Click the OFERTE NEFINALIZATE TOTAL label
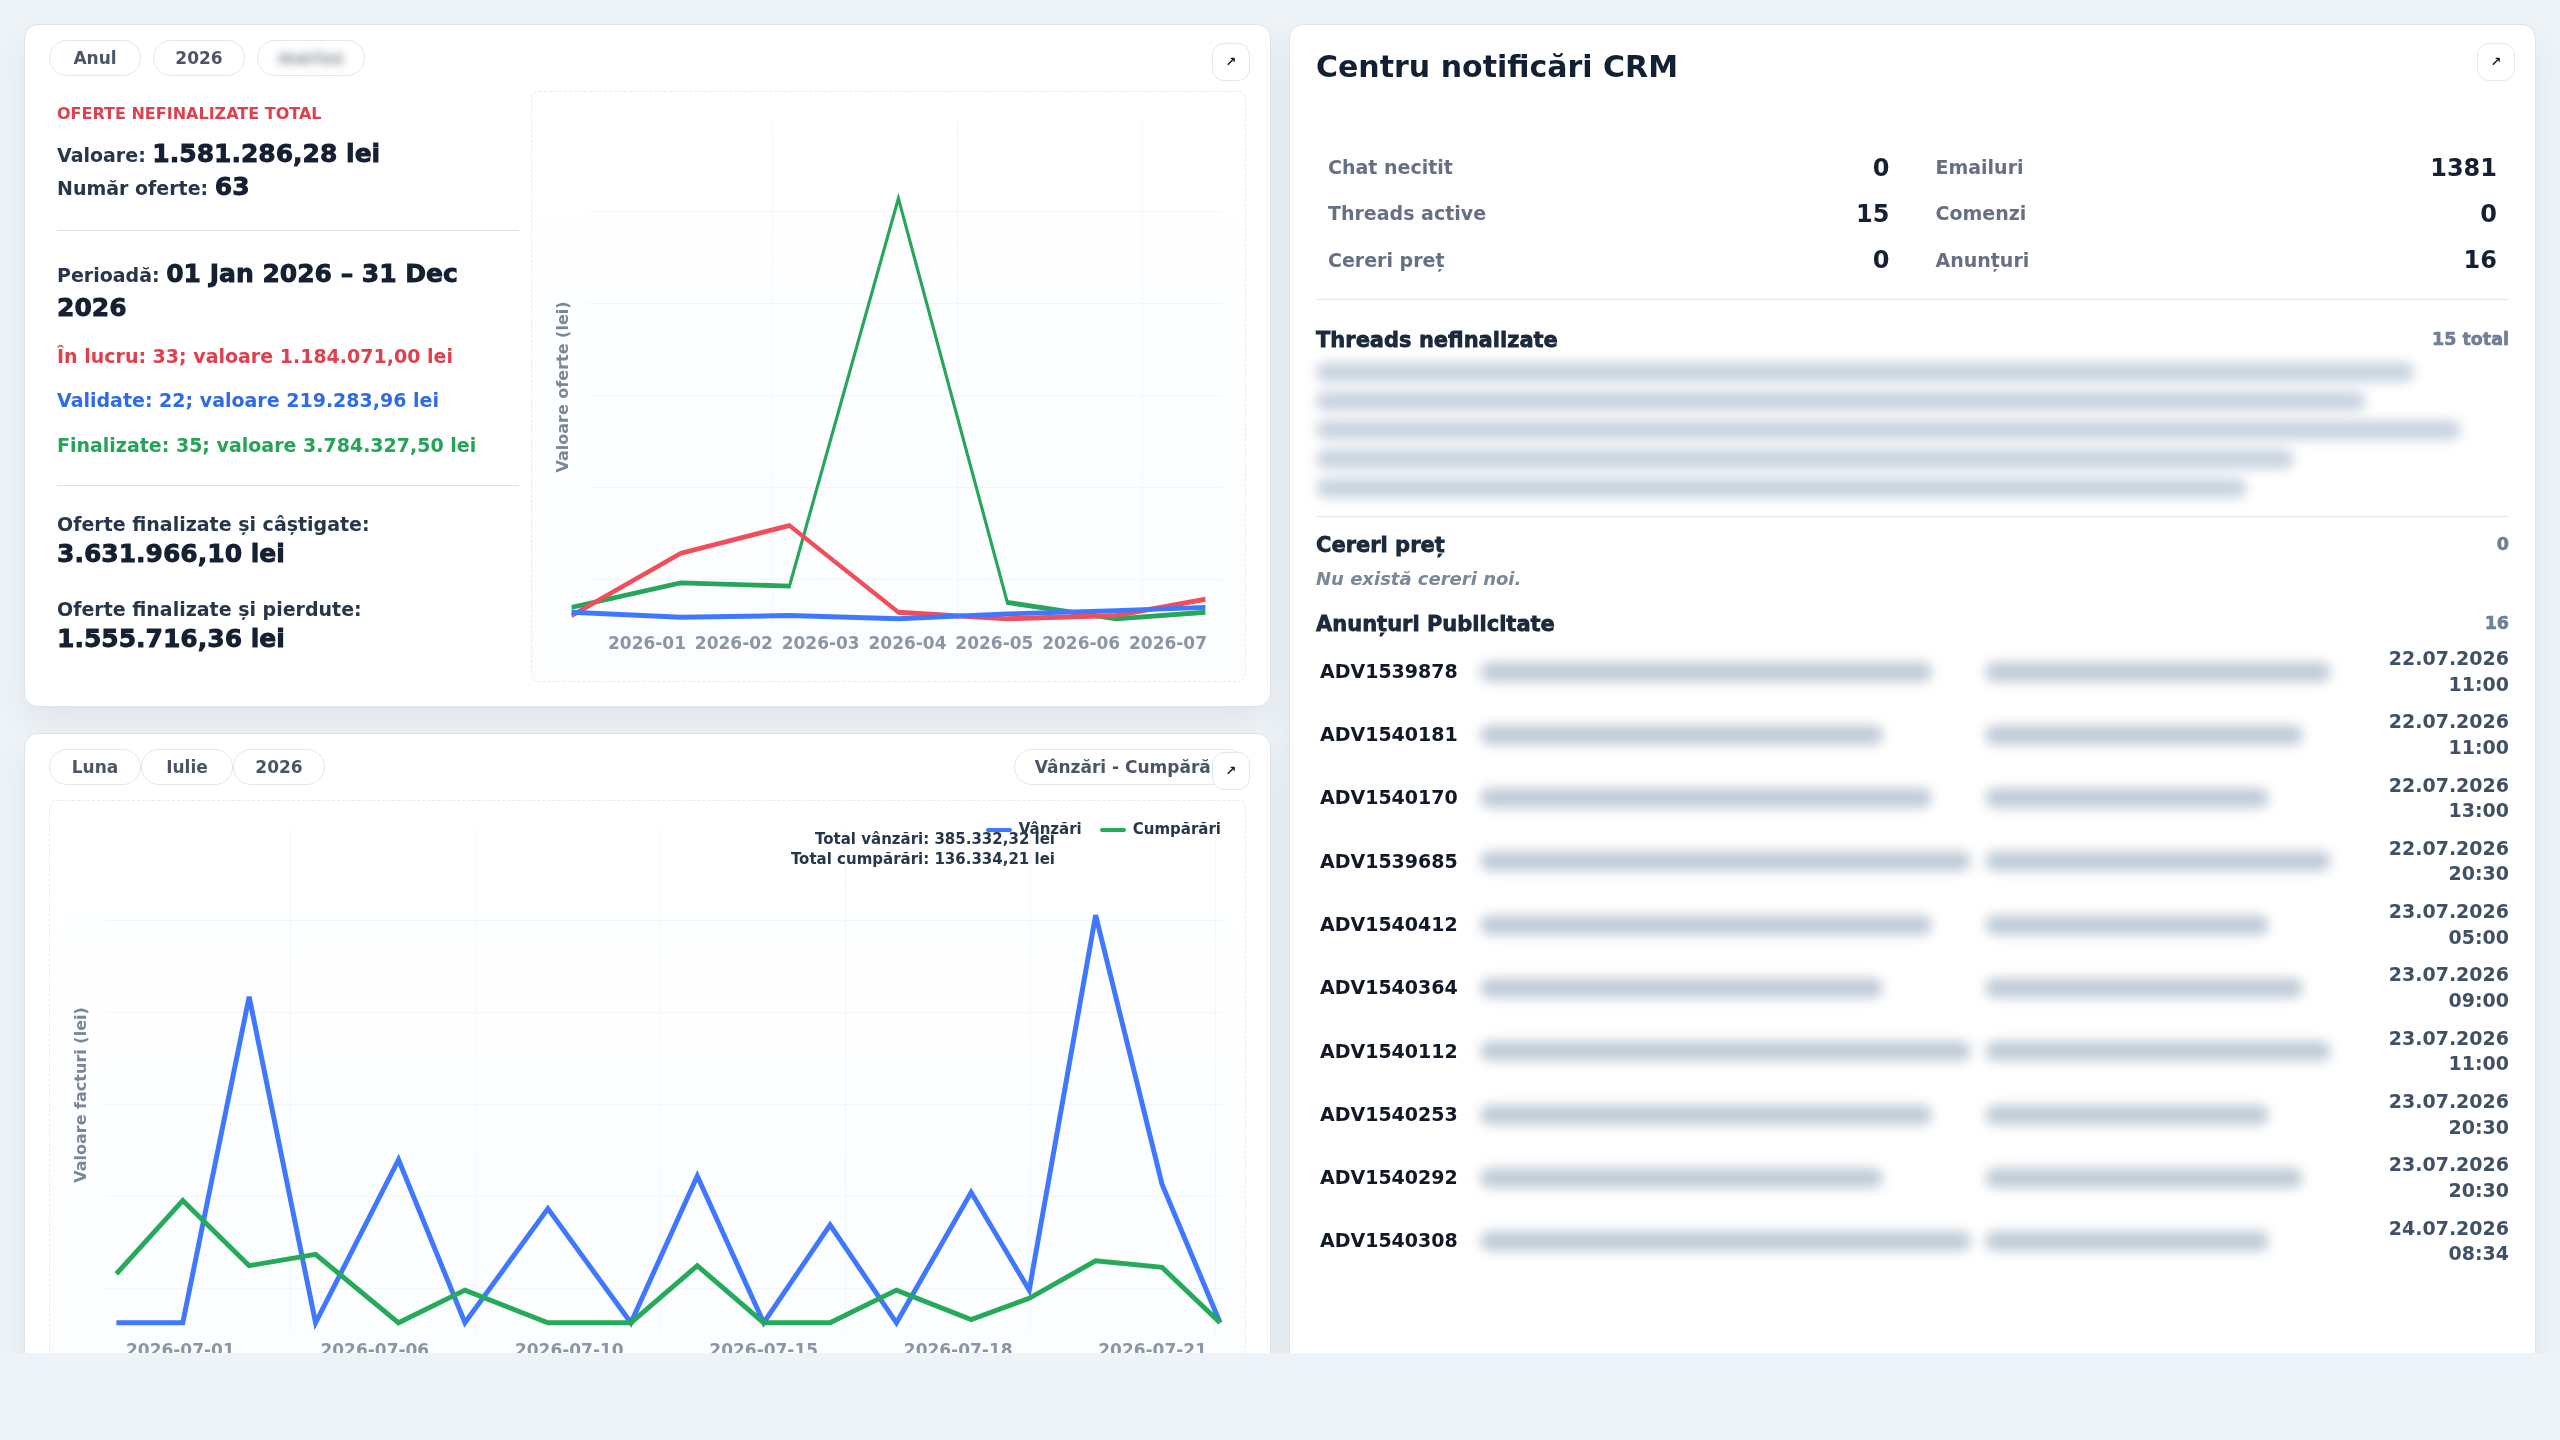 (x=189, y=114)
